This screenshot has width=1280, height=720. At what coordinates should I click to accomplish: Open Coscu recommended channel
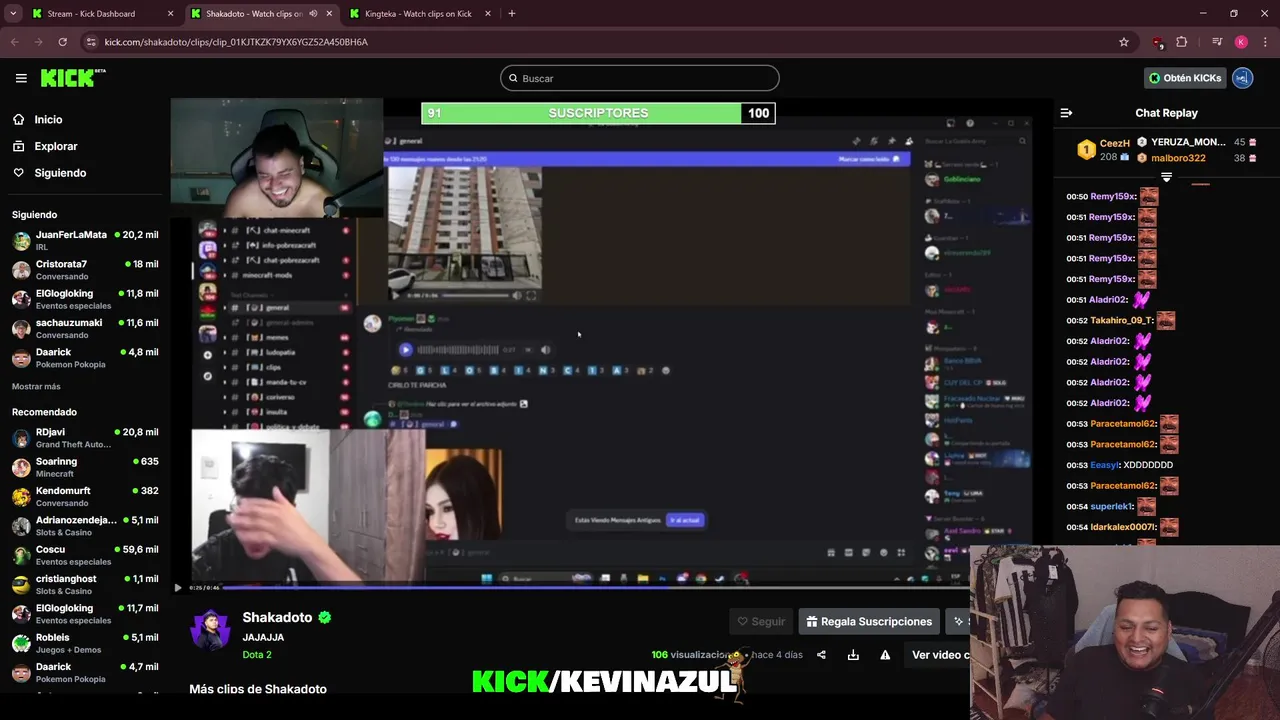(x=85, y=555)
